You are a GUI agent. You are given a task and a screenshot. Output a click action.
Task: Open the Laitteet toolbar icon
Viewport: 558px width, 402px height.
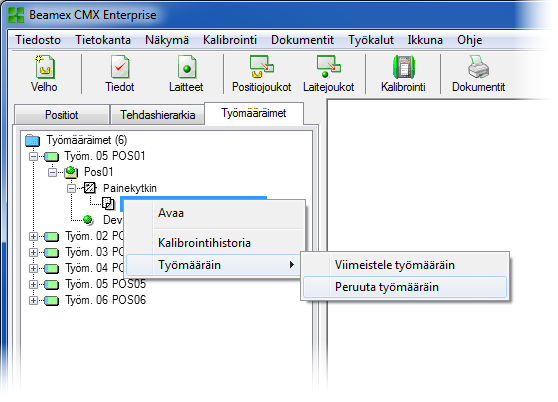click(187, 67)
